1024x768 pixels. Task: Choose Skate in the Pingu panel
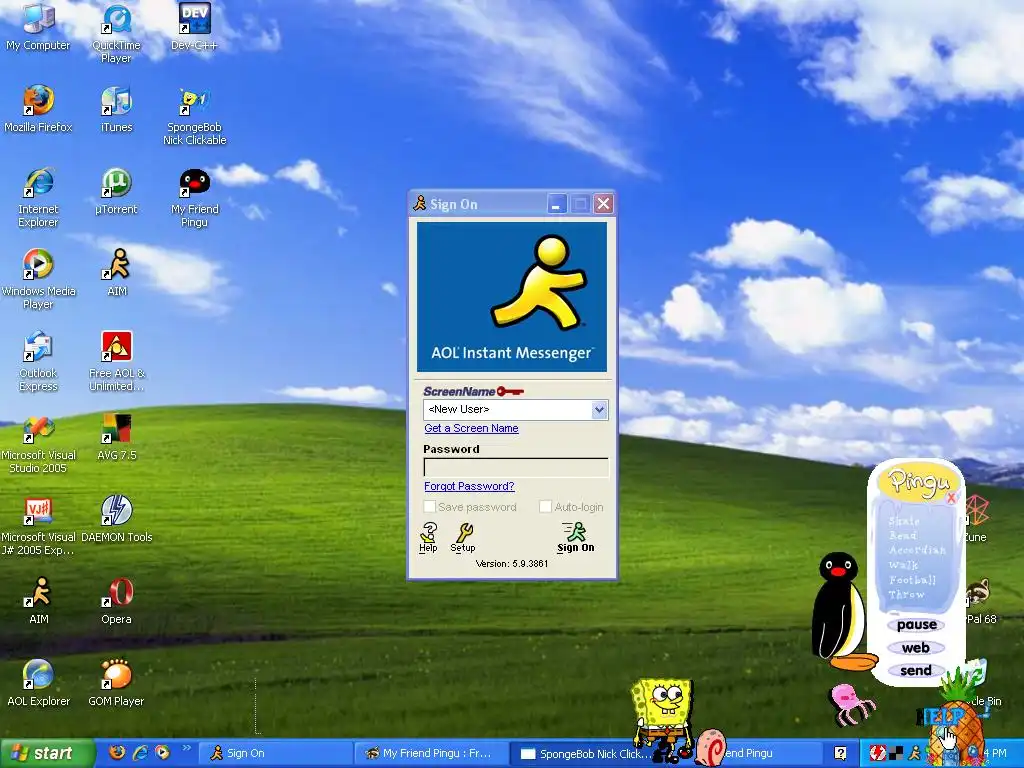(904, 521)
